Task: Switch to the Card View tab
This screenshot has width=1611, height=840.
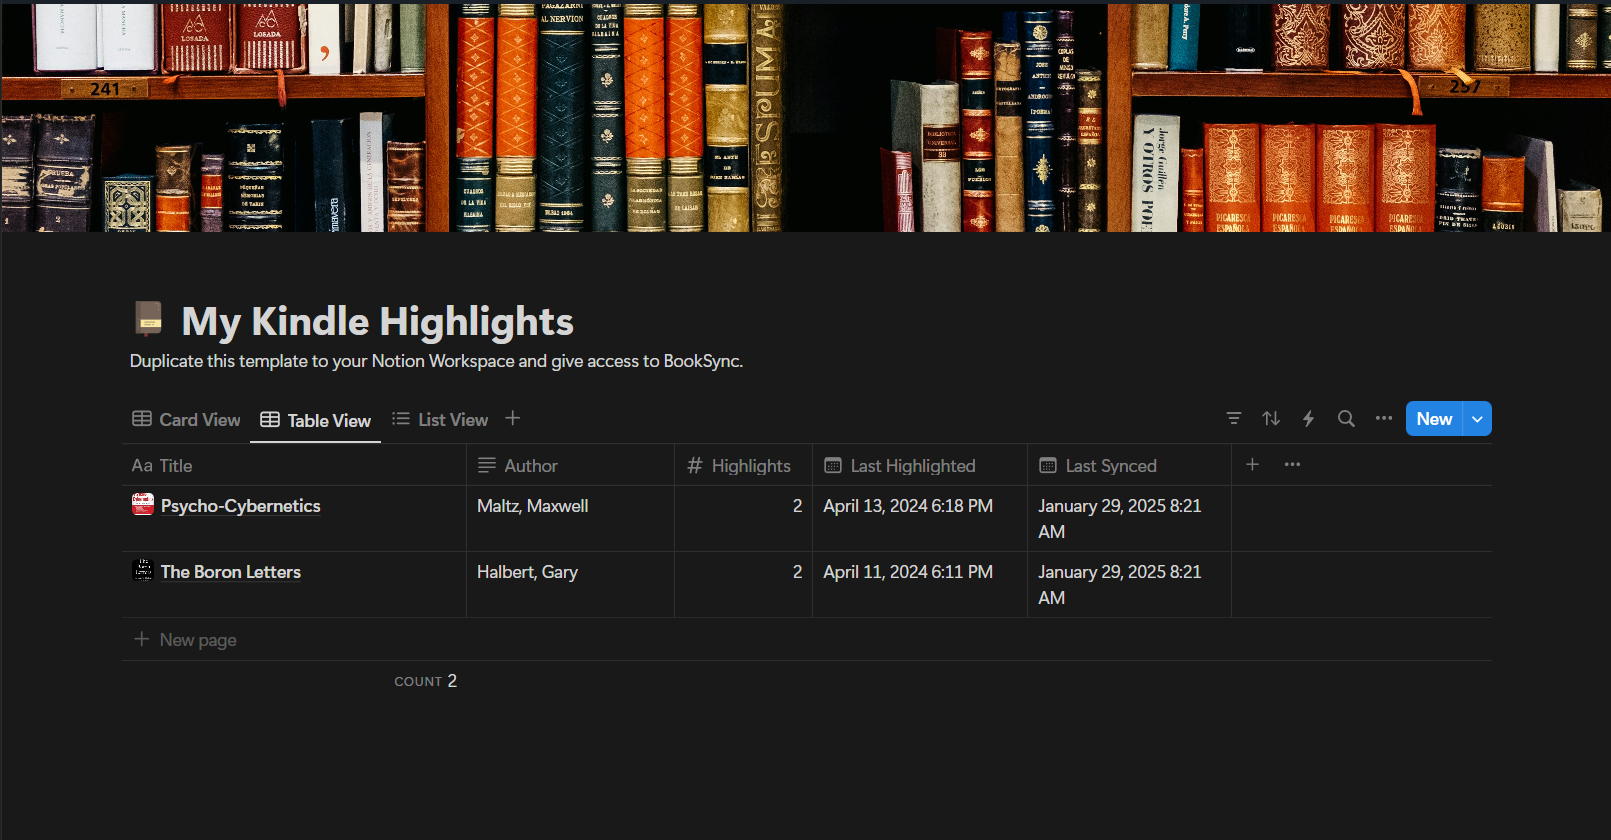Action: click(186, 420)
